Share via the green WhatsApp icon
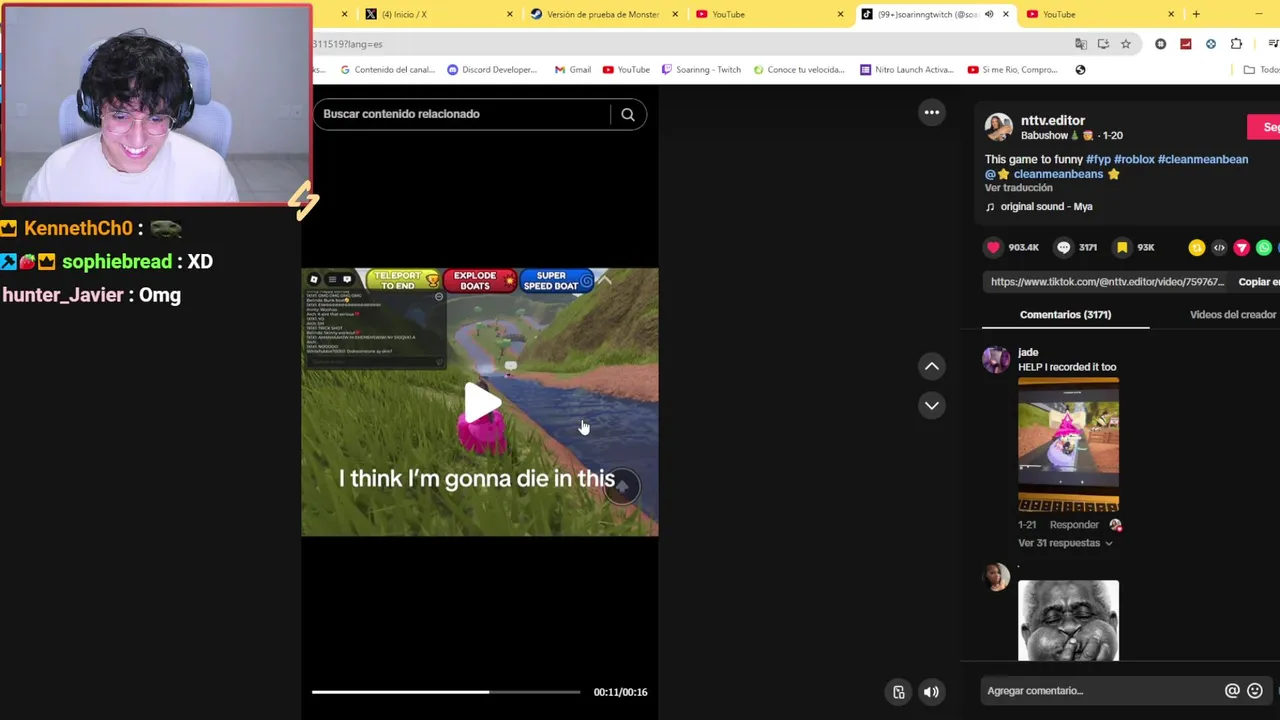The width and height of the screenshot is (1280, 720). pos(1264,247)
